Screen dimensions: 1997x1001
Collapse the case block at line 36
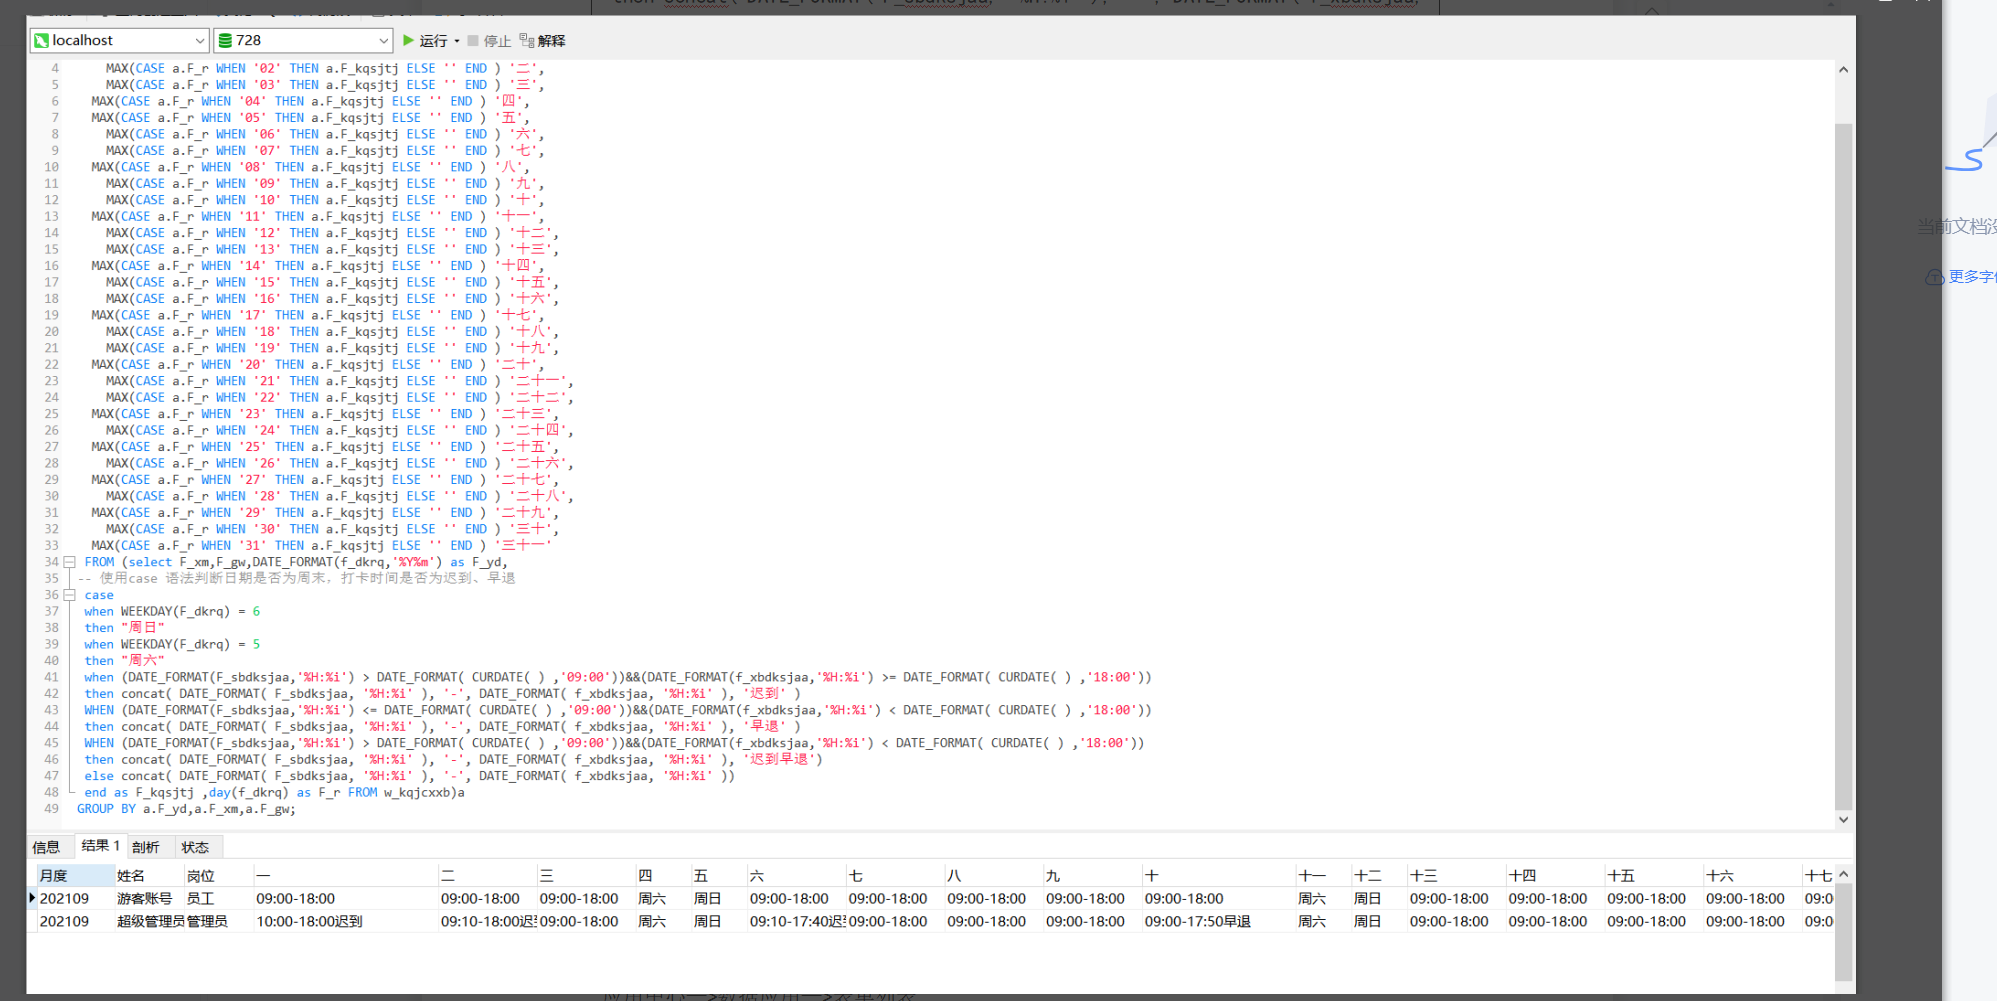[x=70, y=595]
